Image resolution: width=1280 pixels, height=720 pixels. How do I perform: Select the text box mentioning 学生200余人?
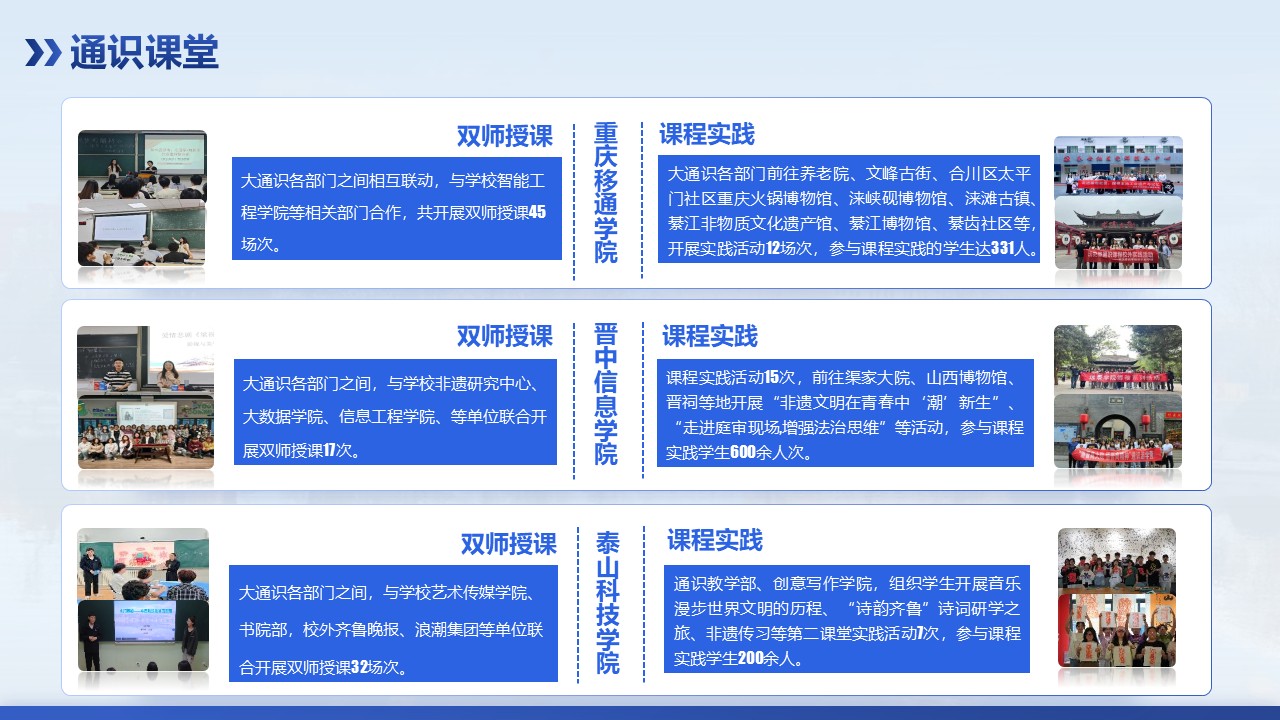click(846, 620)
